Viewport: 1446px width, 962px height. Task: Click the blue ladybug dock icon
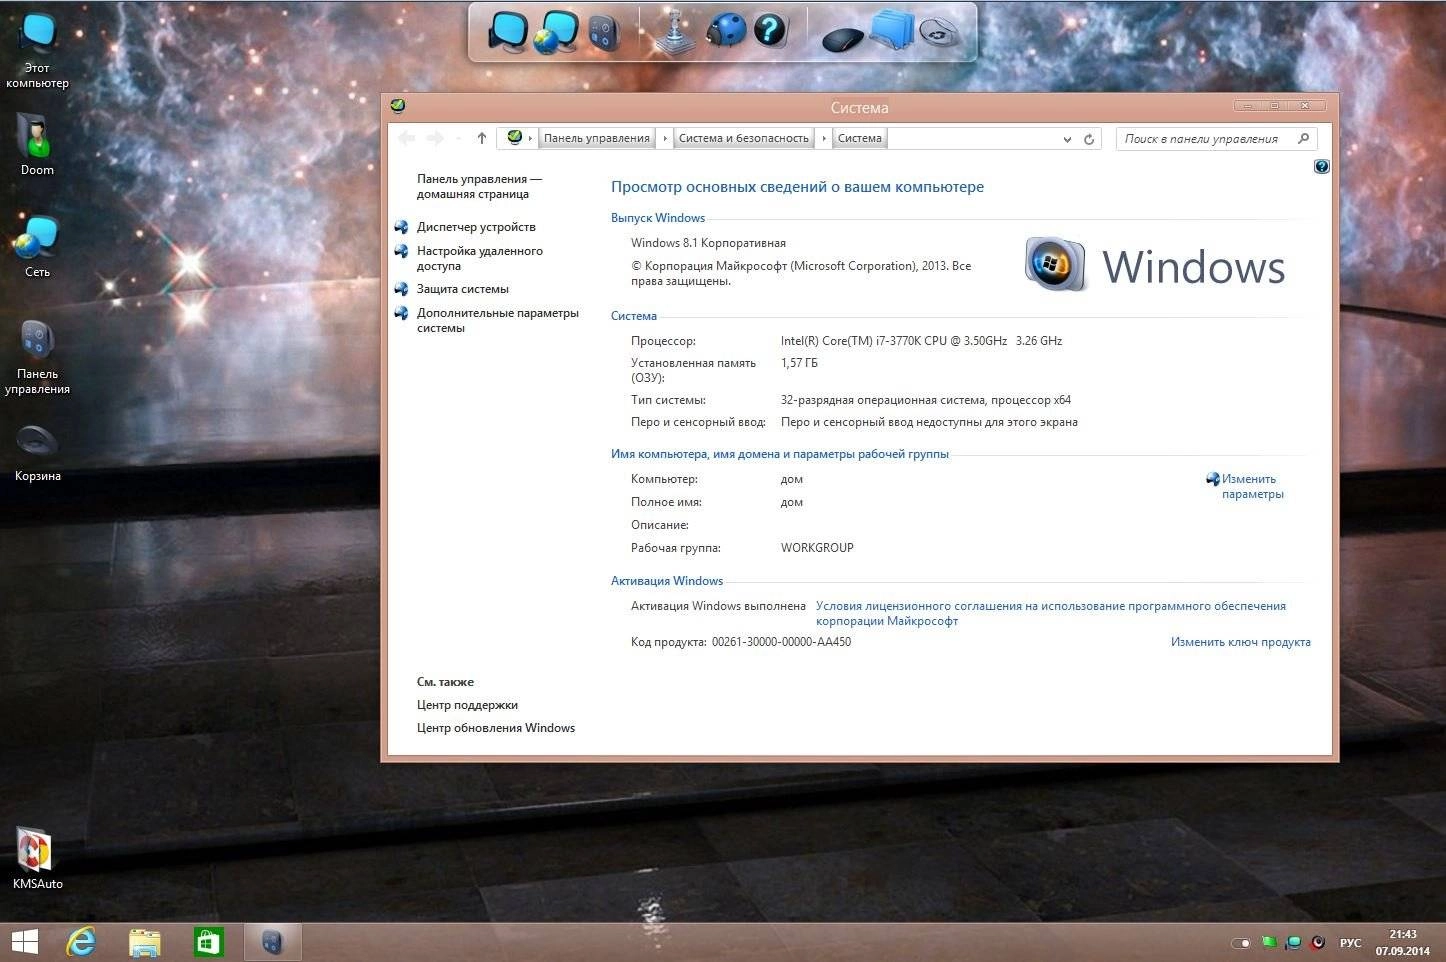(725, 31)
